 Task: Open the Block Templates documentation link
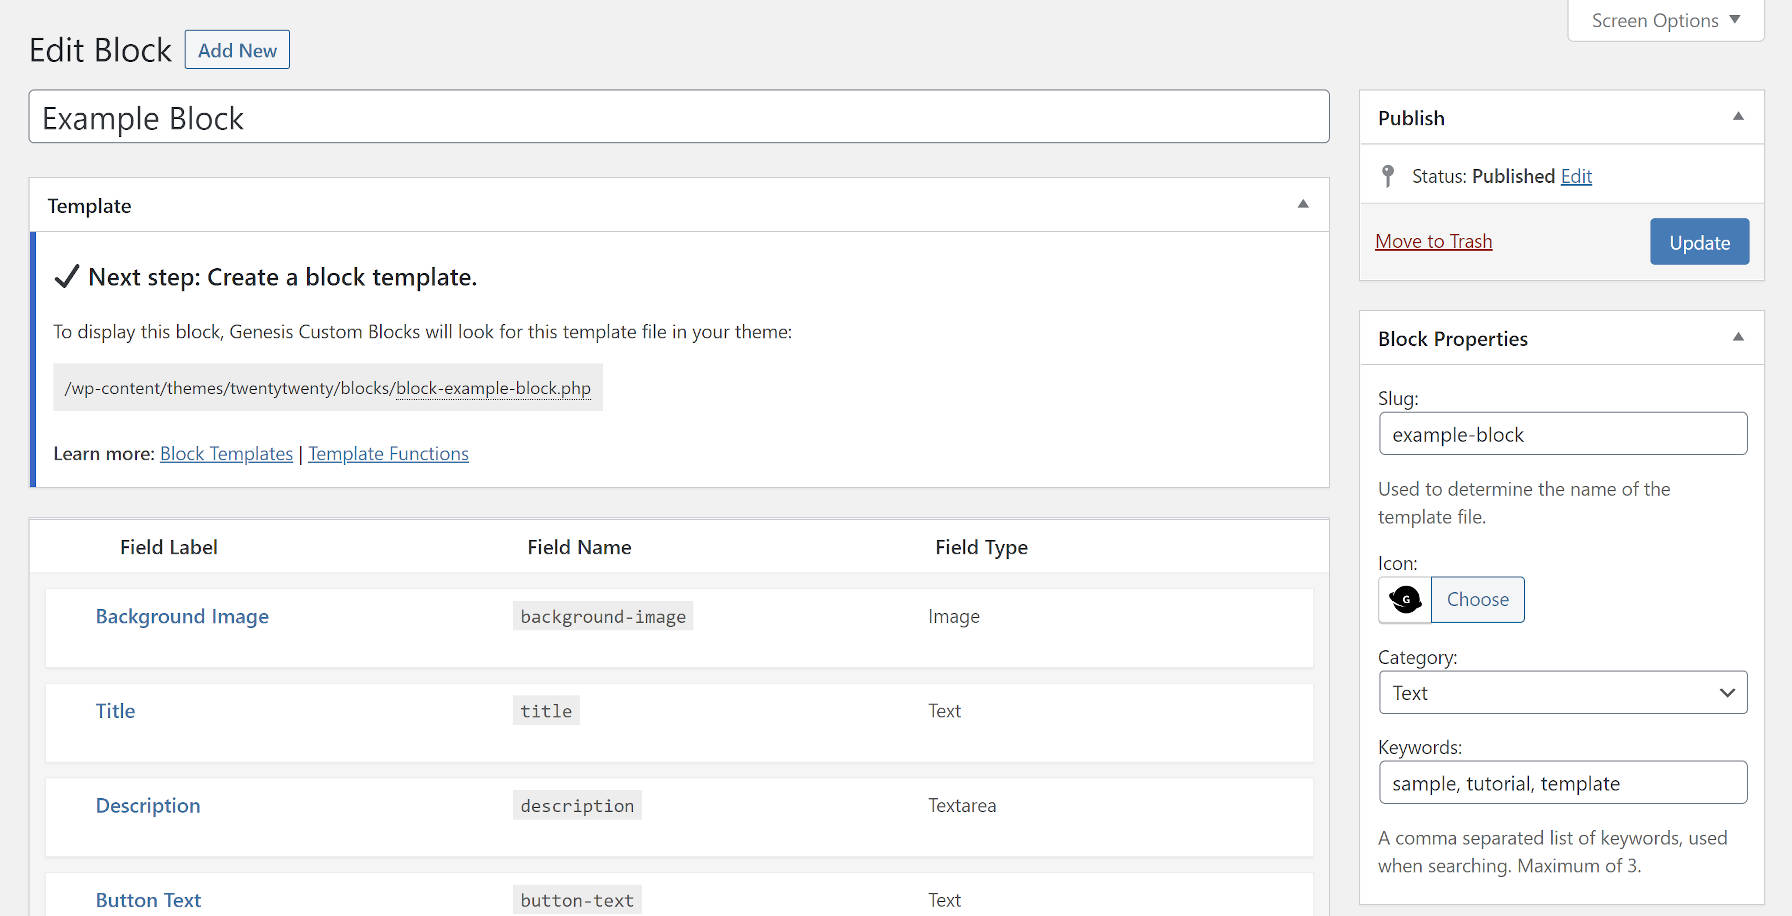[226, 453]
